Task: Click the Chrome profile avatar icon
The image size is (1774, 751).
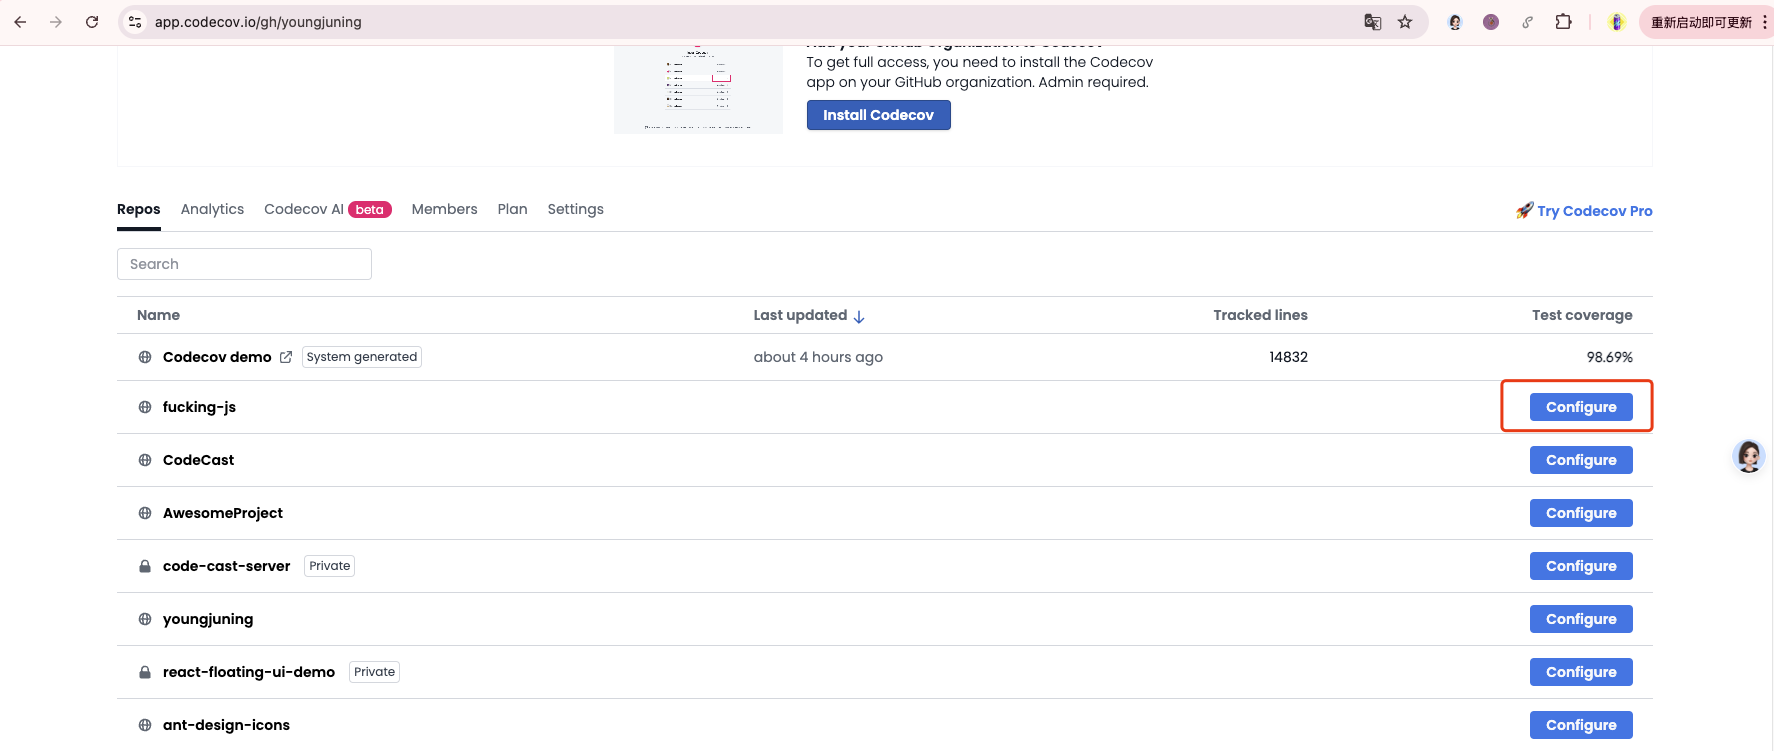Action: point(1617,22)
